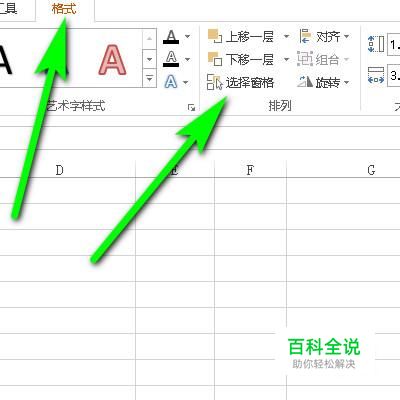Click the 下移一层 label
The height and width of the screenshot is (400, 400).
point(250,60)
